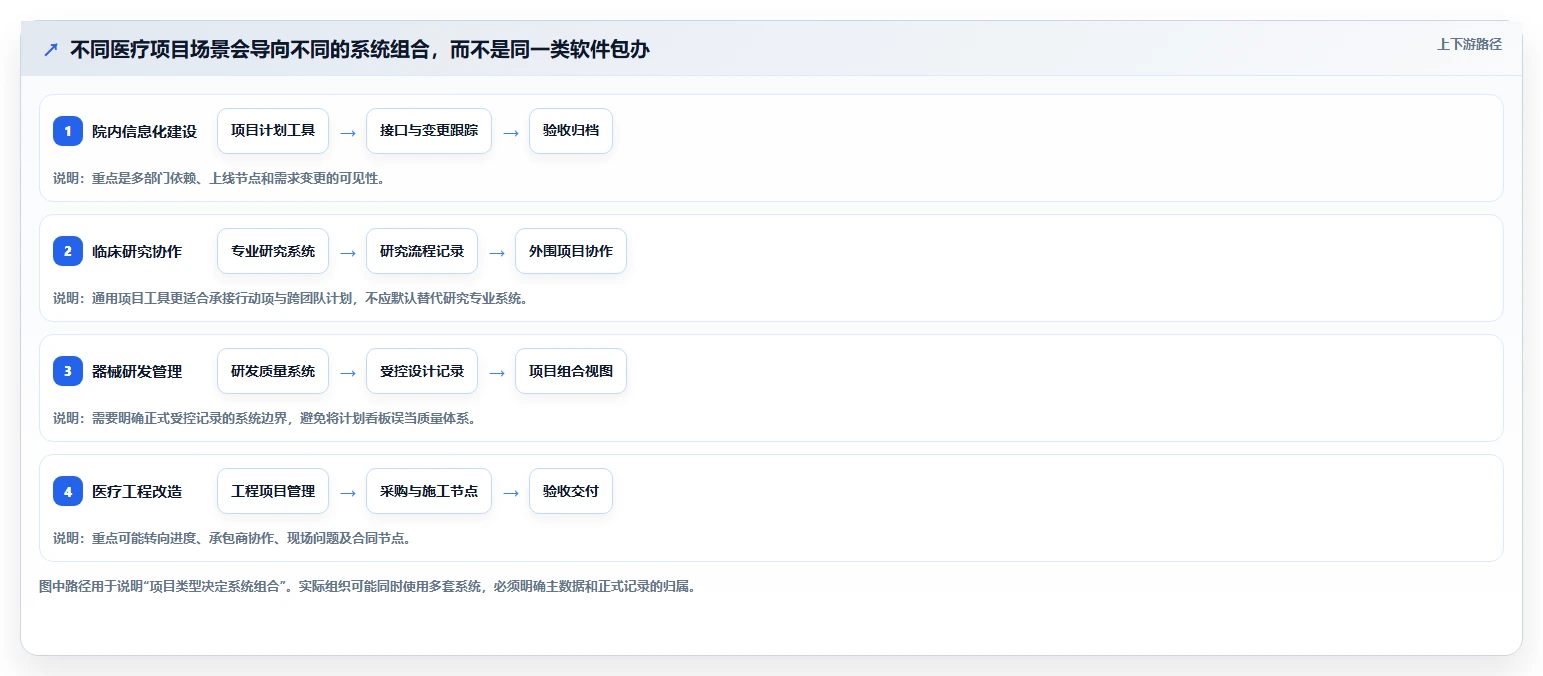1543x676 pixels.
Task: Select the 项目组合视图 step box
Action: pos(571,371)
